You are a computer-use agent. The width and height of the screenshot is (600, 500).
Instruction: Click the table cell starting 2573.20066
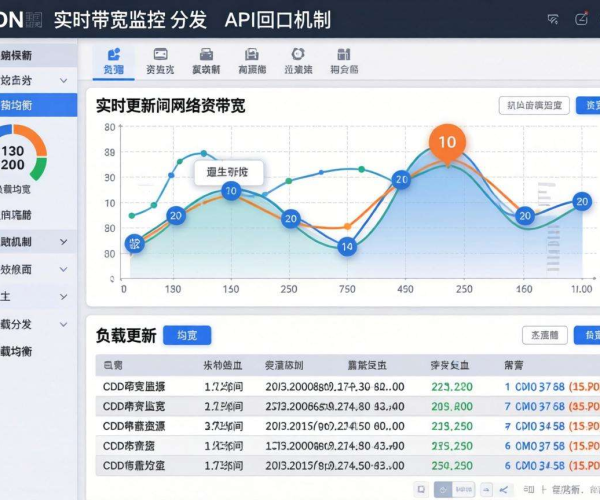335,406
